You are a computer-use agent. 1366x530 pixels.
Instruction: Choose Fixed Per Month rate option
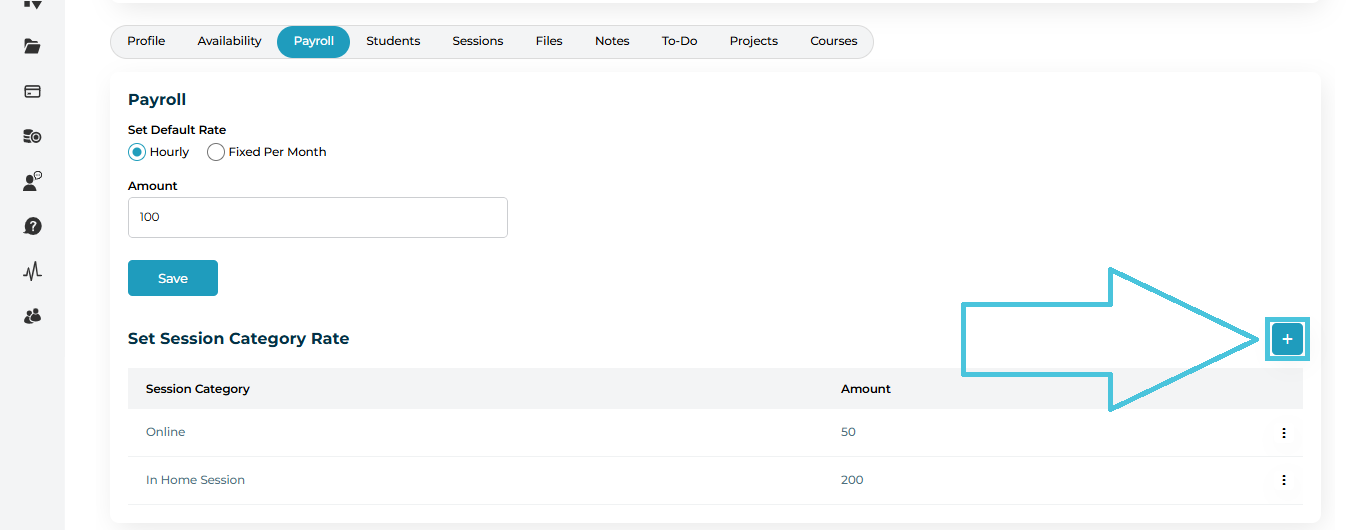pyautogui.click(x=216, y=152)
